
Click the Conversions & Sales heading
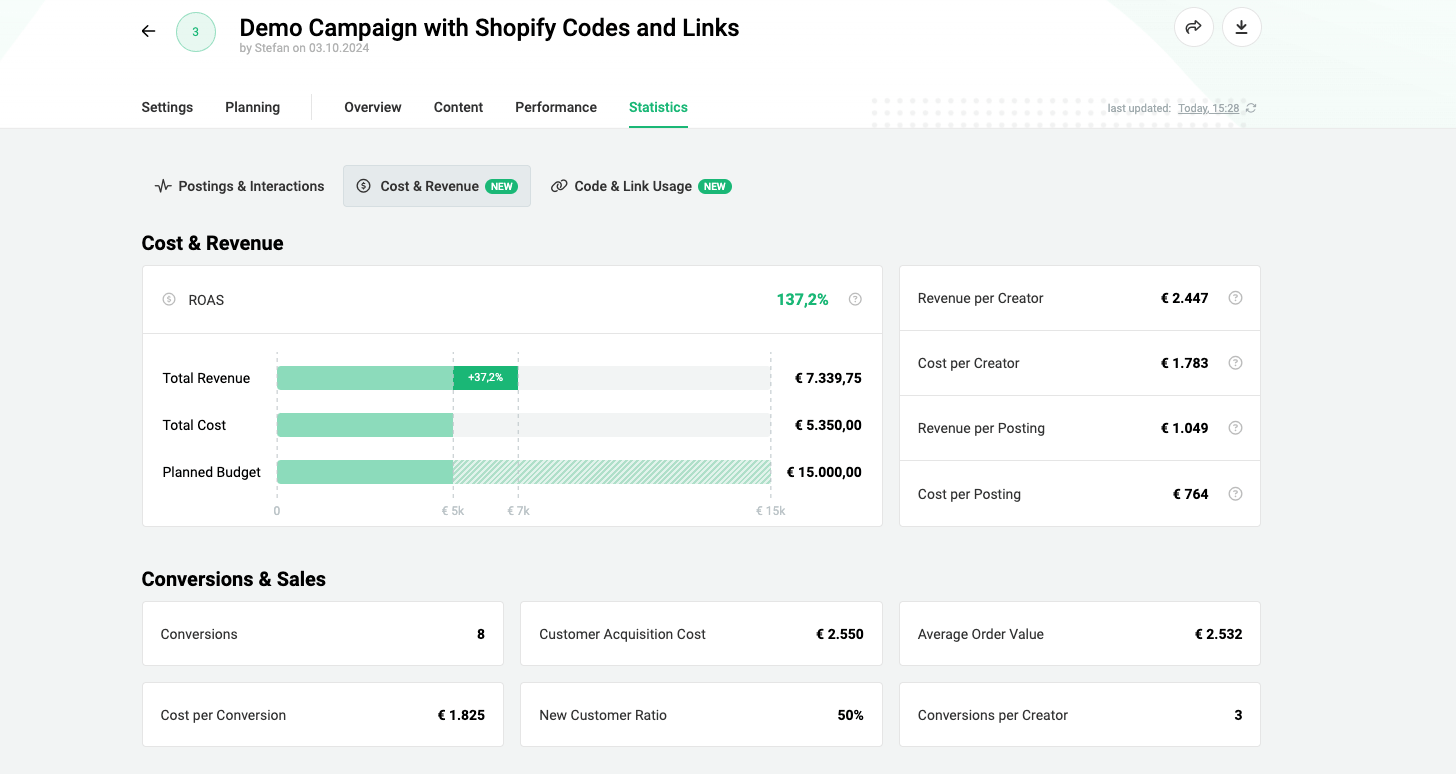[x=234, y=579]
